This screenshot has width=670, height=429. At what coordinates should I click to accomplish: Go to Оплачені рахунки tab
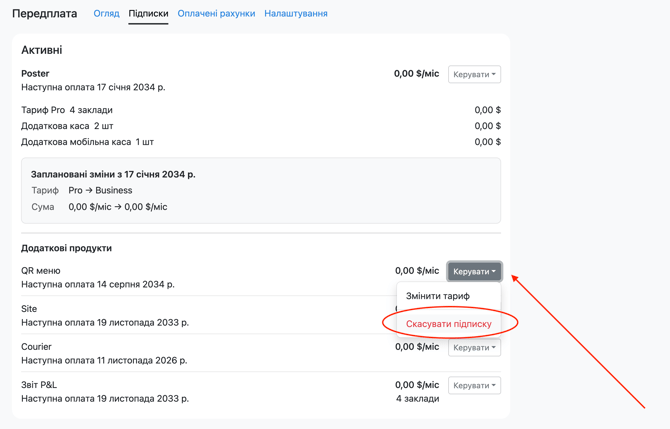pyautogui.click(x=216, y=14)
